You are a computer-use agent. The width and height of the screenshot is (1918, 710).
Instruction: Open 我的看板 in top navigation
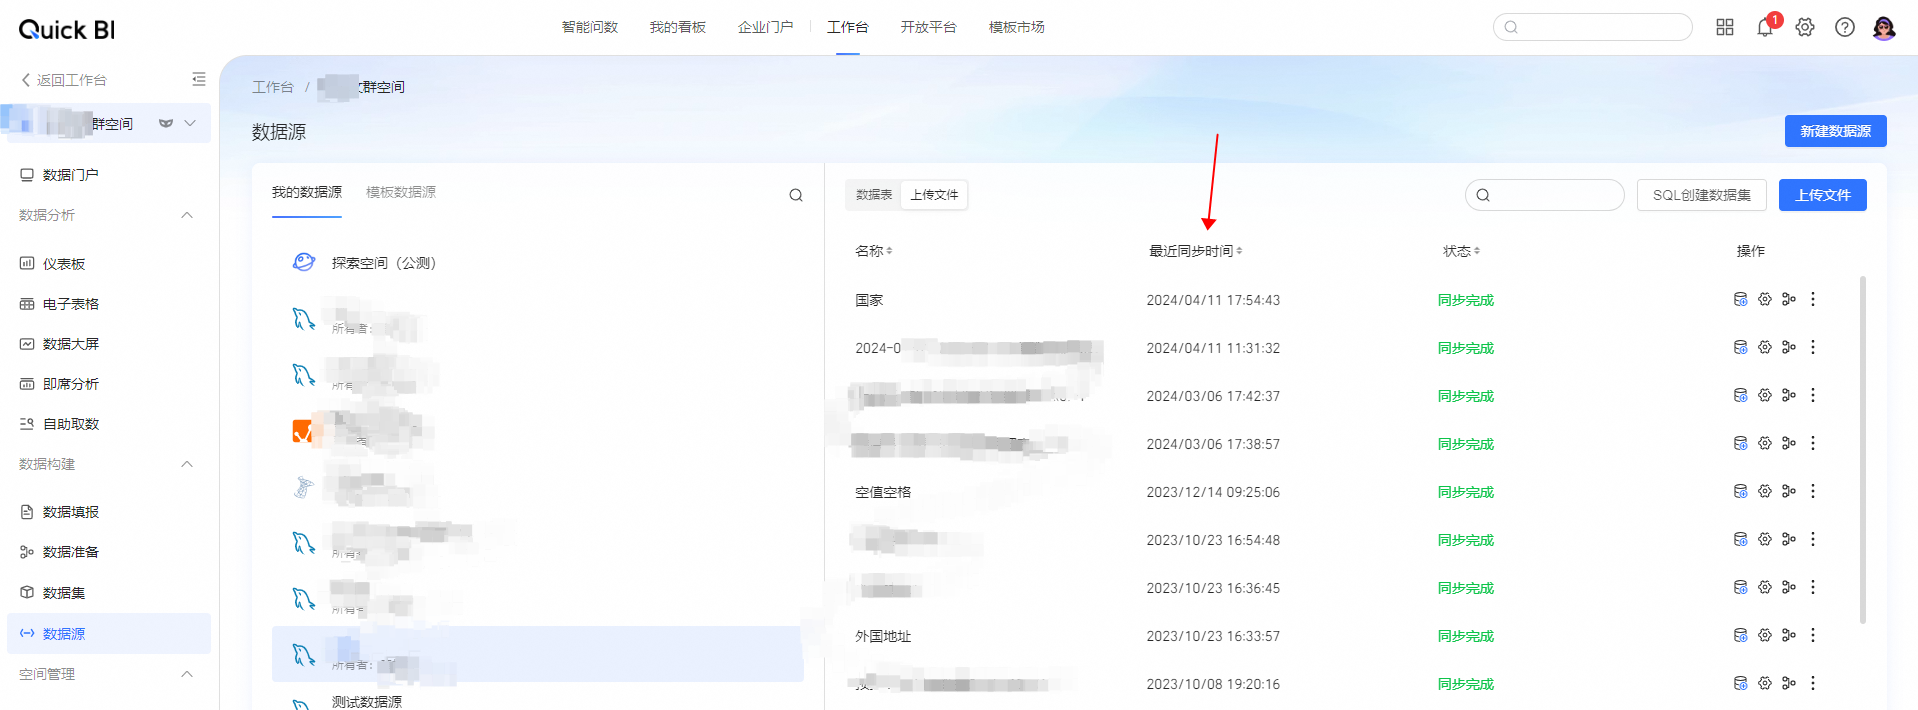point(677,27)
